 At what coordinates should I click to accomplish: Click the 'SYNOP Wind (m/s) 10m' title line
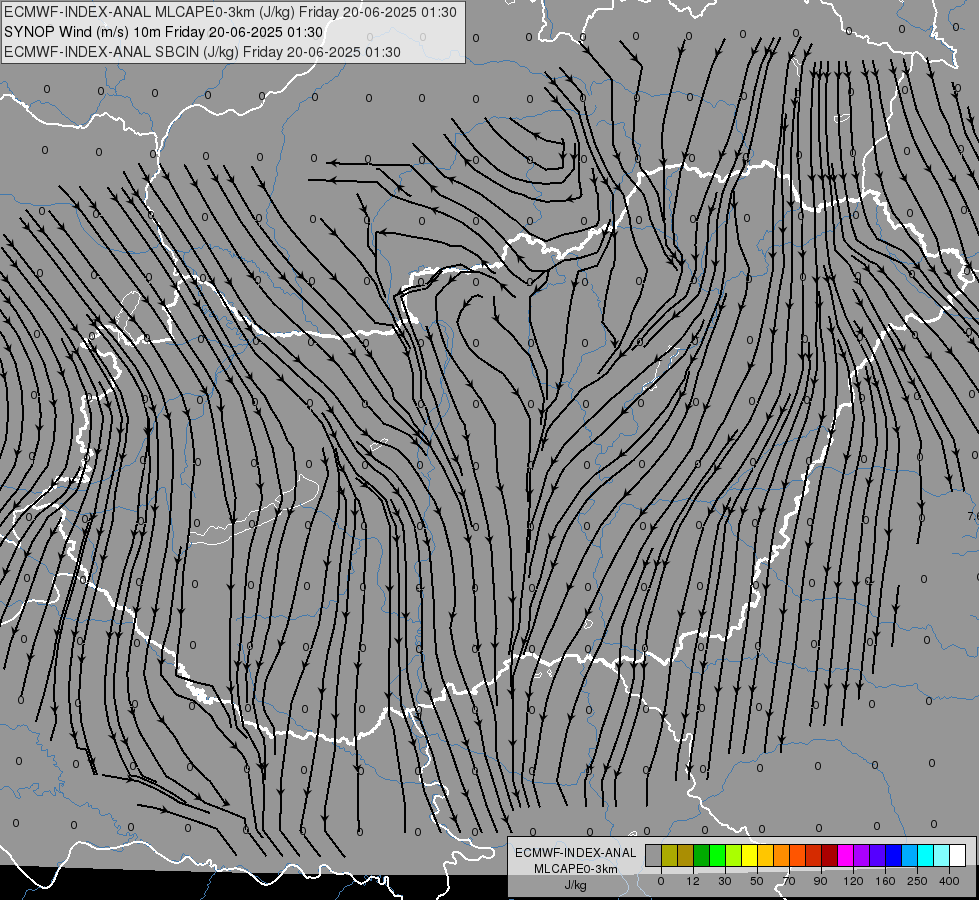point(163,32)
